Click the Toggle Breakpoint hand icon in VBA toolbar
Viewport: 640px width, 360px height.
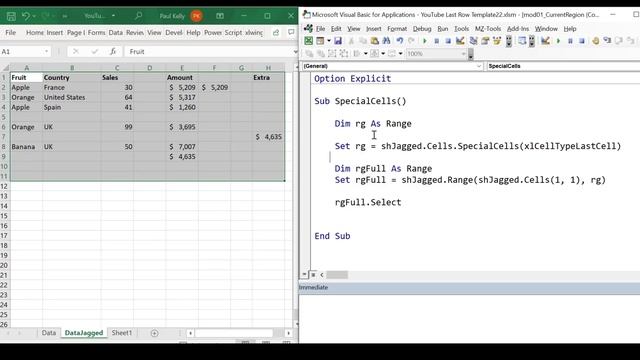(x=596, y=41)
